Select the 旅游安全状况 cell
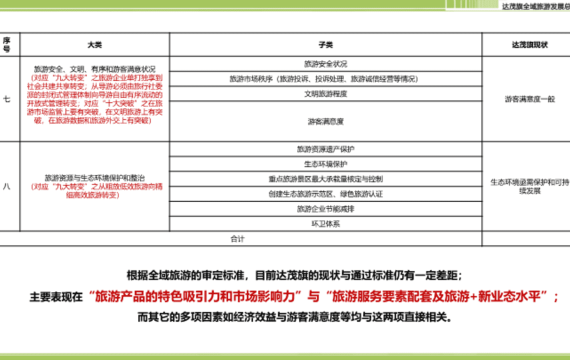This screenshot has width=570, height=360. (326, 64)
